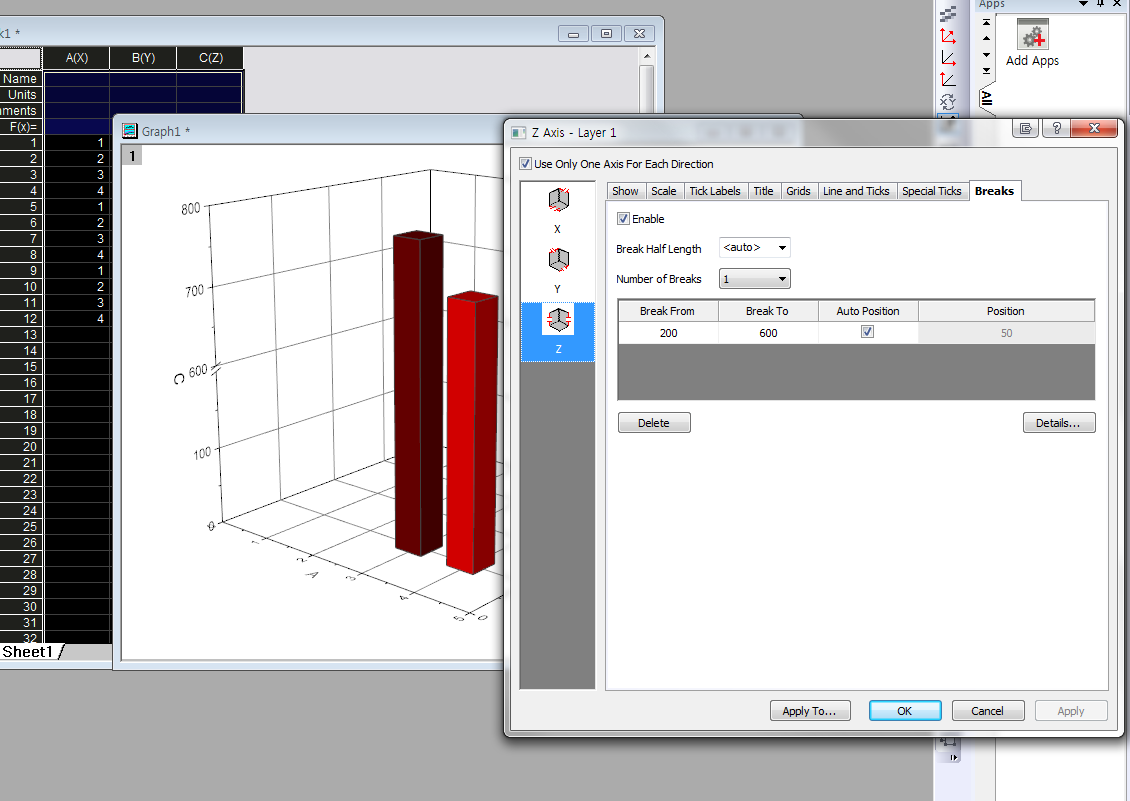The height and width of the screenshot is (801, 1130).
Task: Click the Apply To... button
Action: point(810,711)
